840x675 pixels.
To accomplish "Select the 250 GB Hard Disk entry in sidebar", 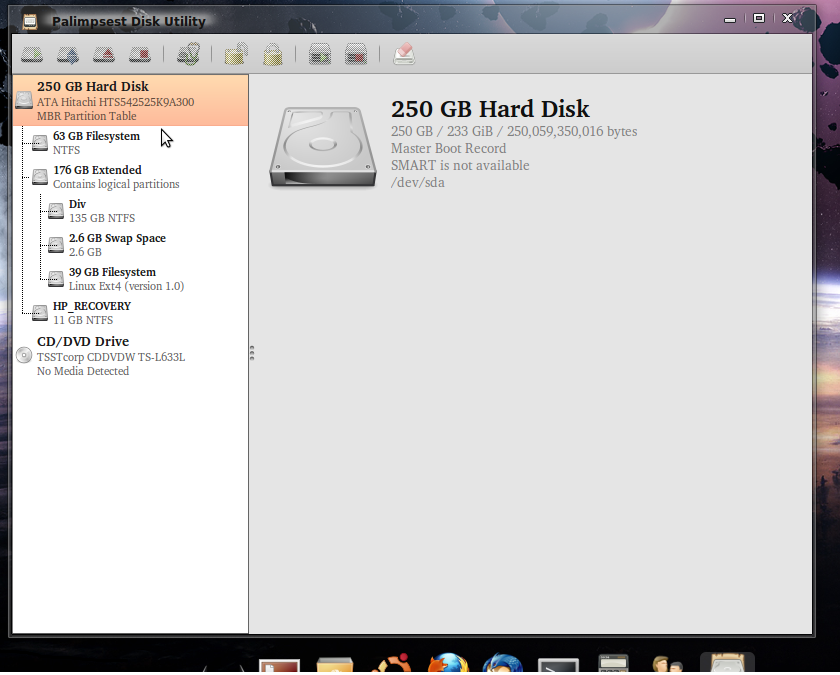I will (x=130, y=101).
